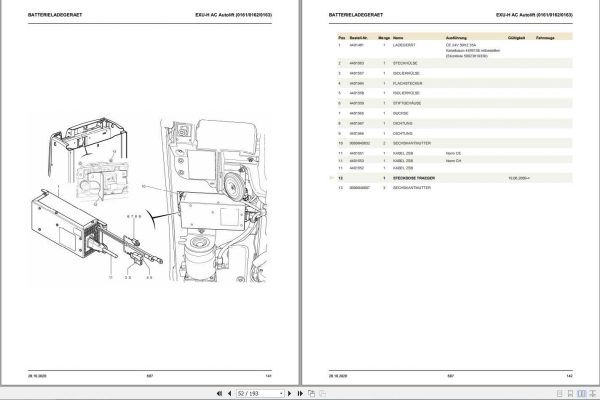
Task: Select the BUCHSE name in row 7
Action: 401,113
